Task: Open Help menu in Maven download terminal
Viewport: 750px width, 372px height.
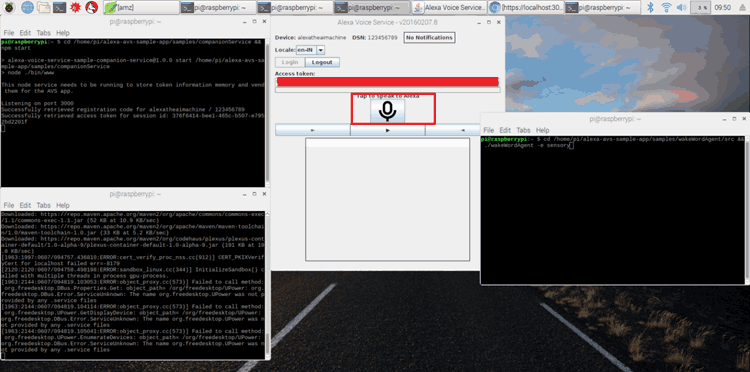Action: [x=63, y=205]
